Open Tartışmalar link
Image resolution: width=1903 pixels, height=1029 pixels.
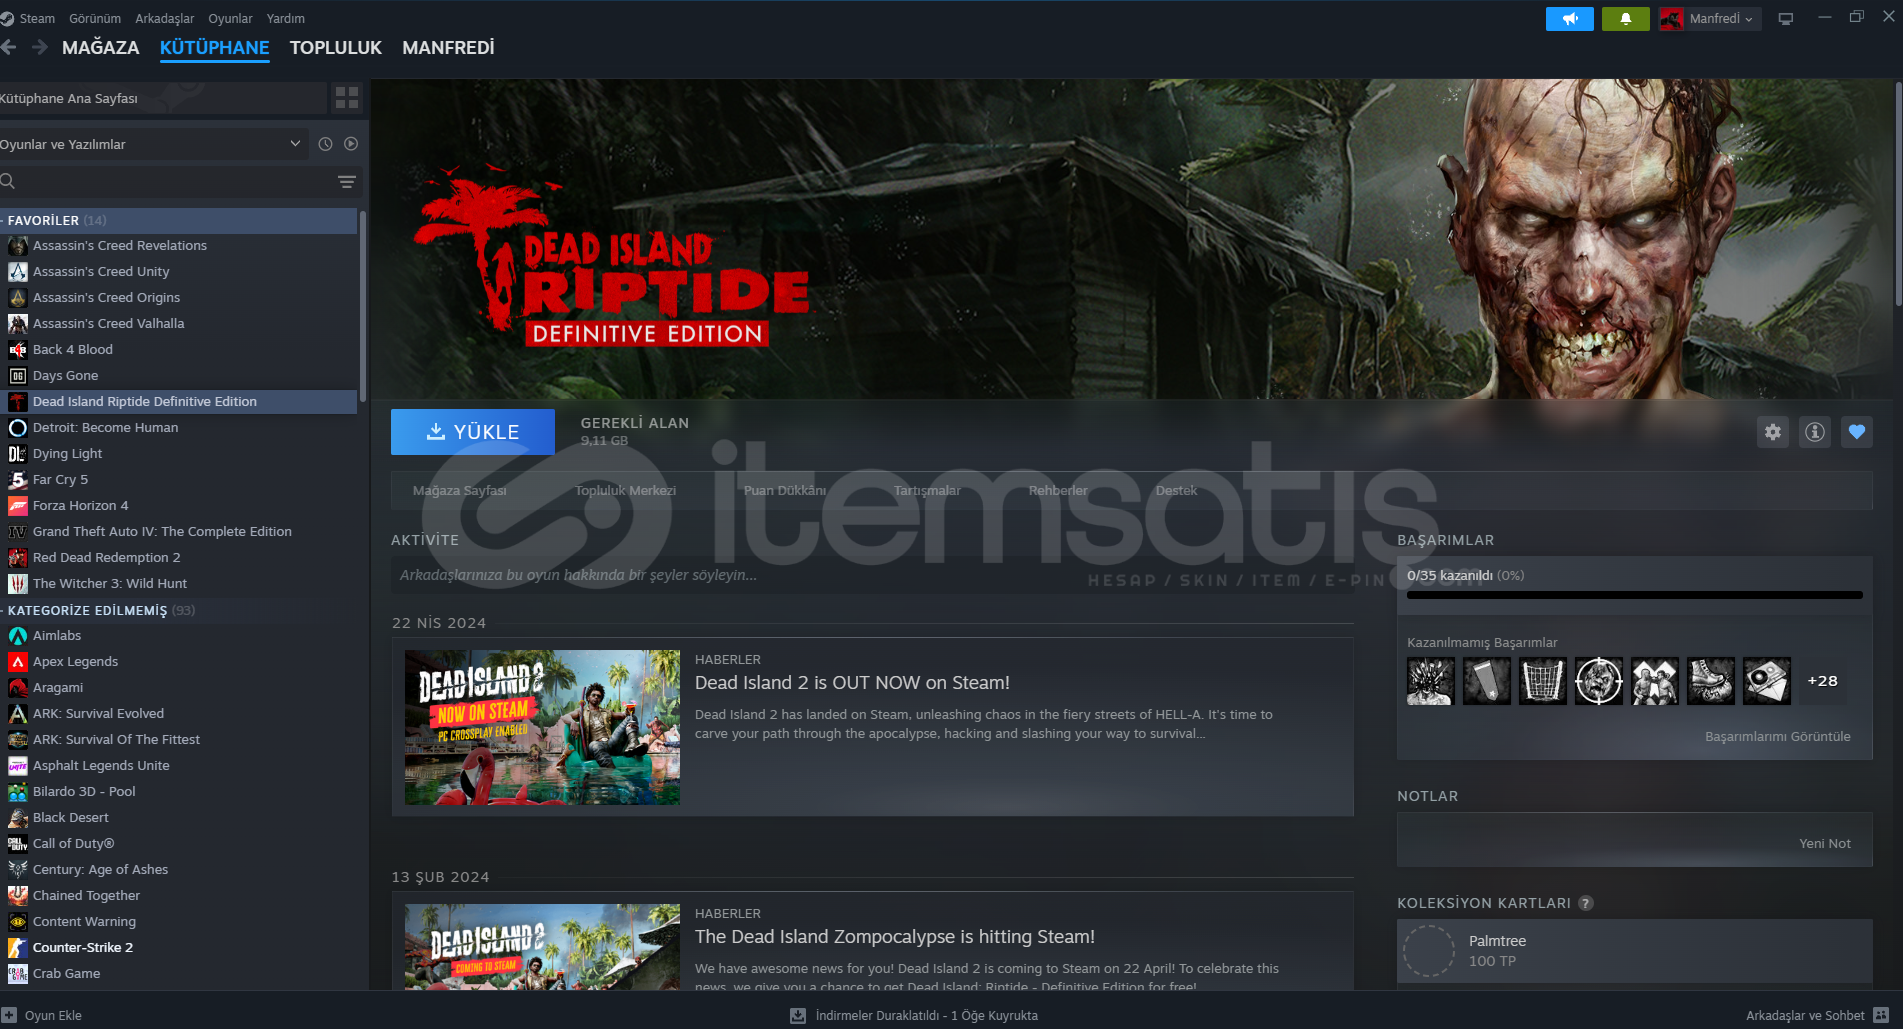coord(927,490)
